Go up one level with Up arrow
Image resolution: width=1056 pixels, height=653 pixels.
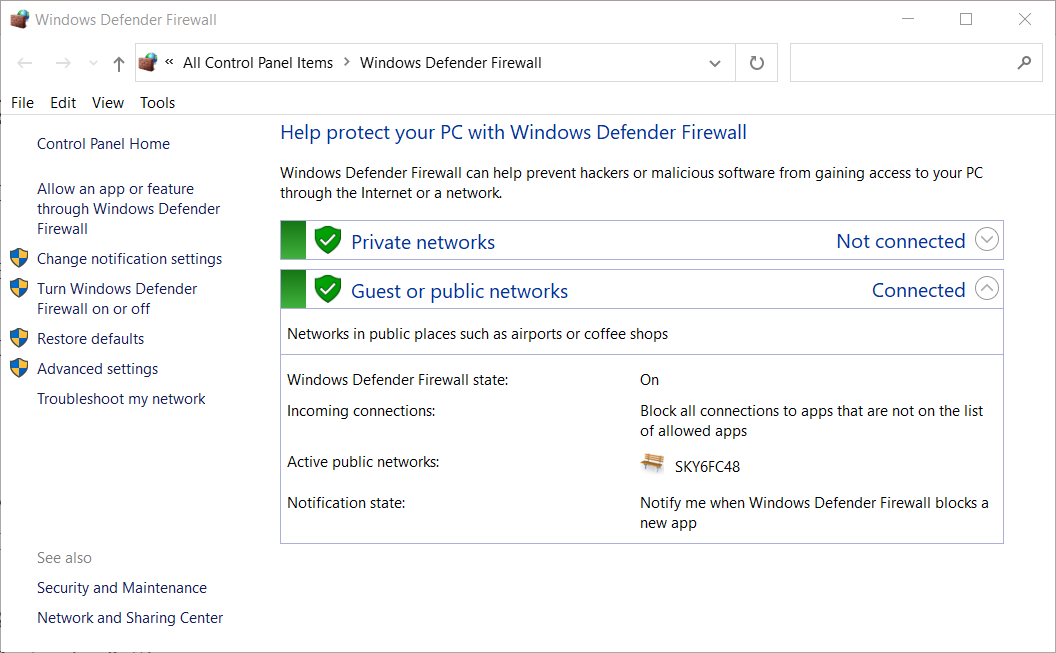coord(119,63)
